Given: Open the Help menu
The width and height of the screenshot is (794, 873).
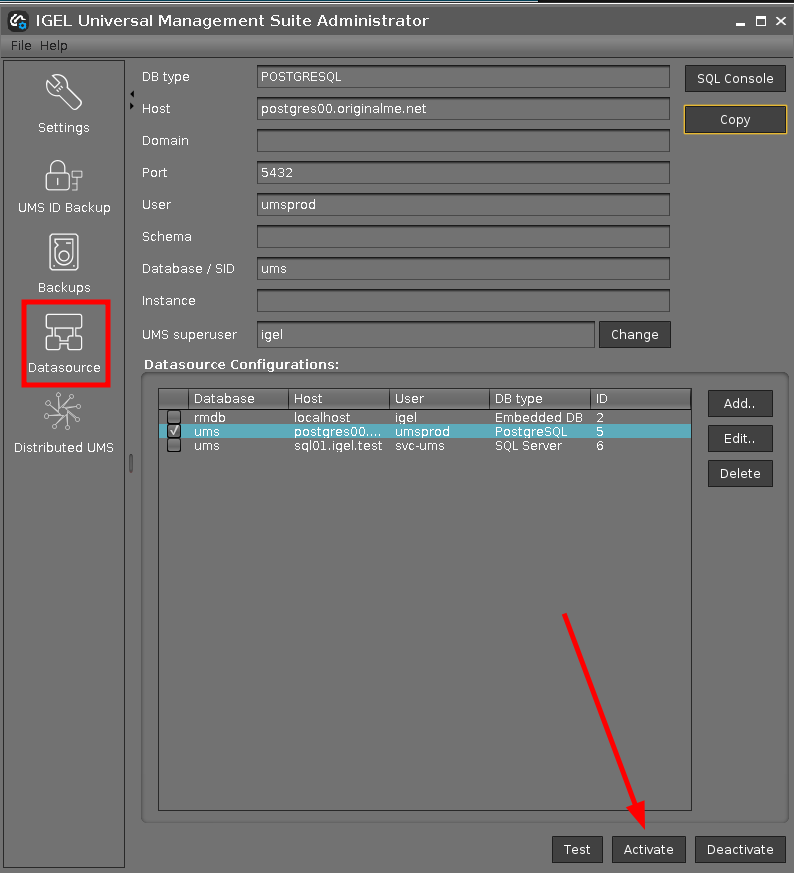Looking at the screenshot, I should click(54, 46).
